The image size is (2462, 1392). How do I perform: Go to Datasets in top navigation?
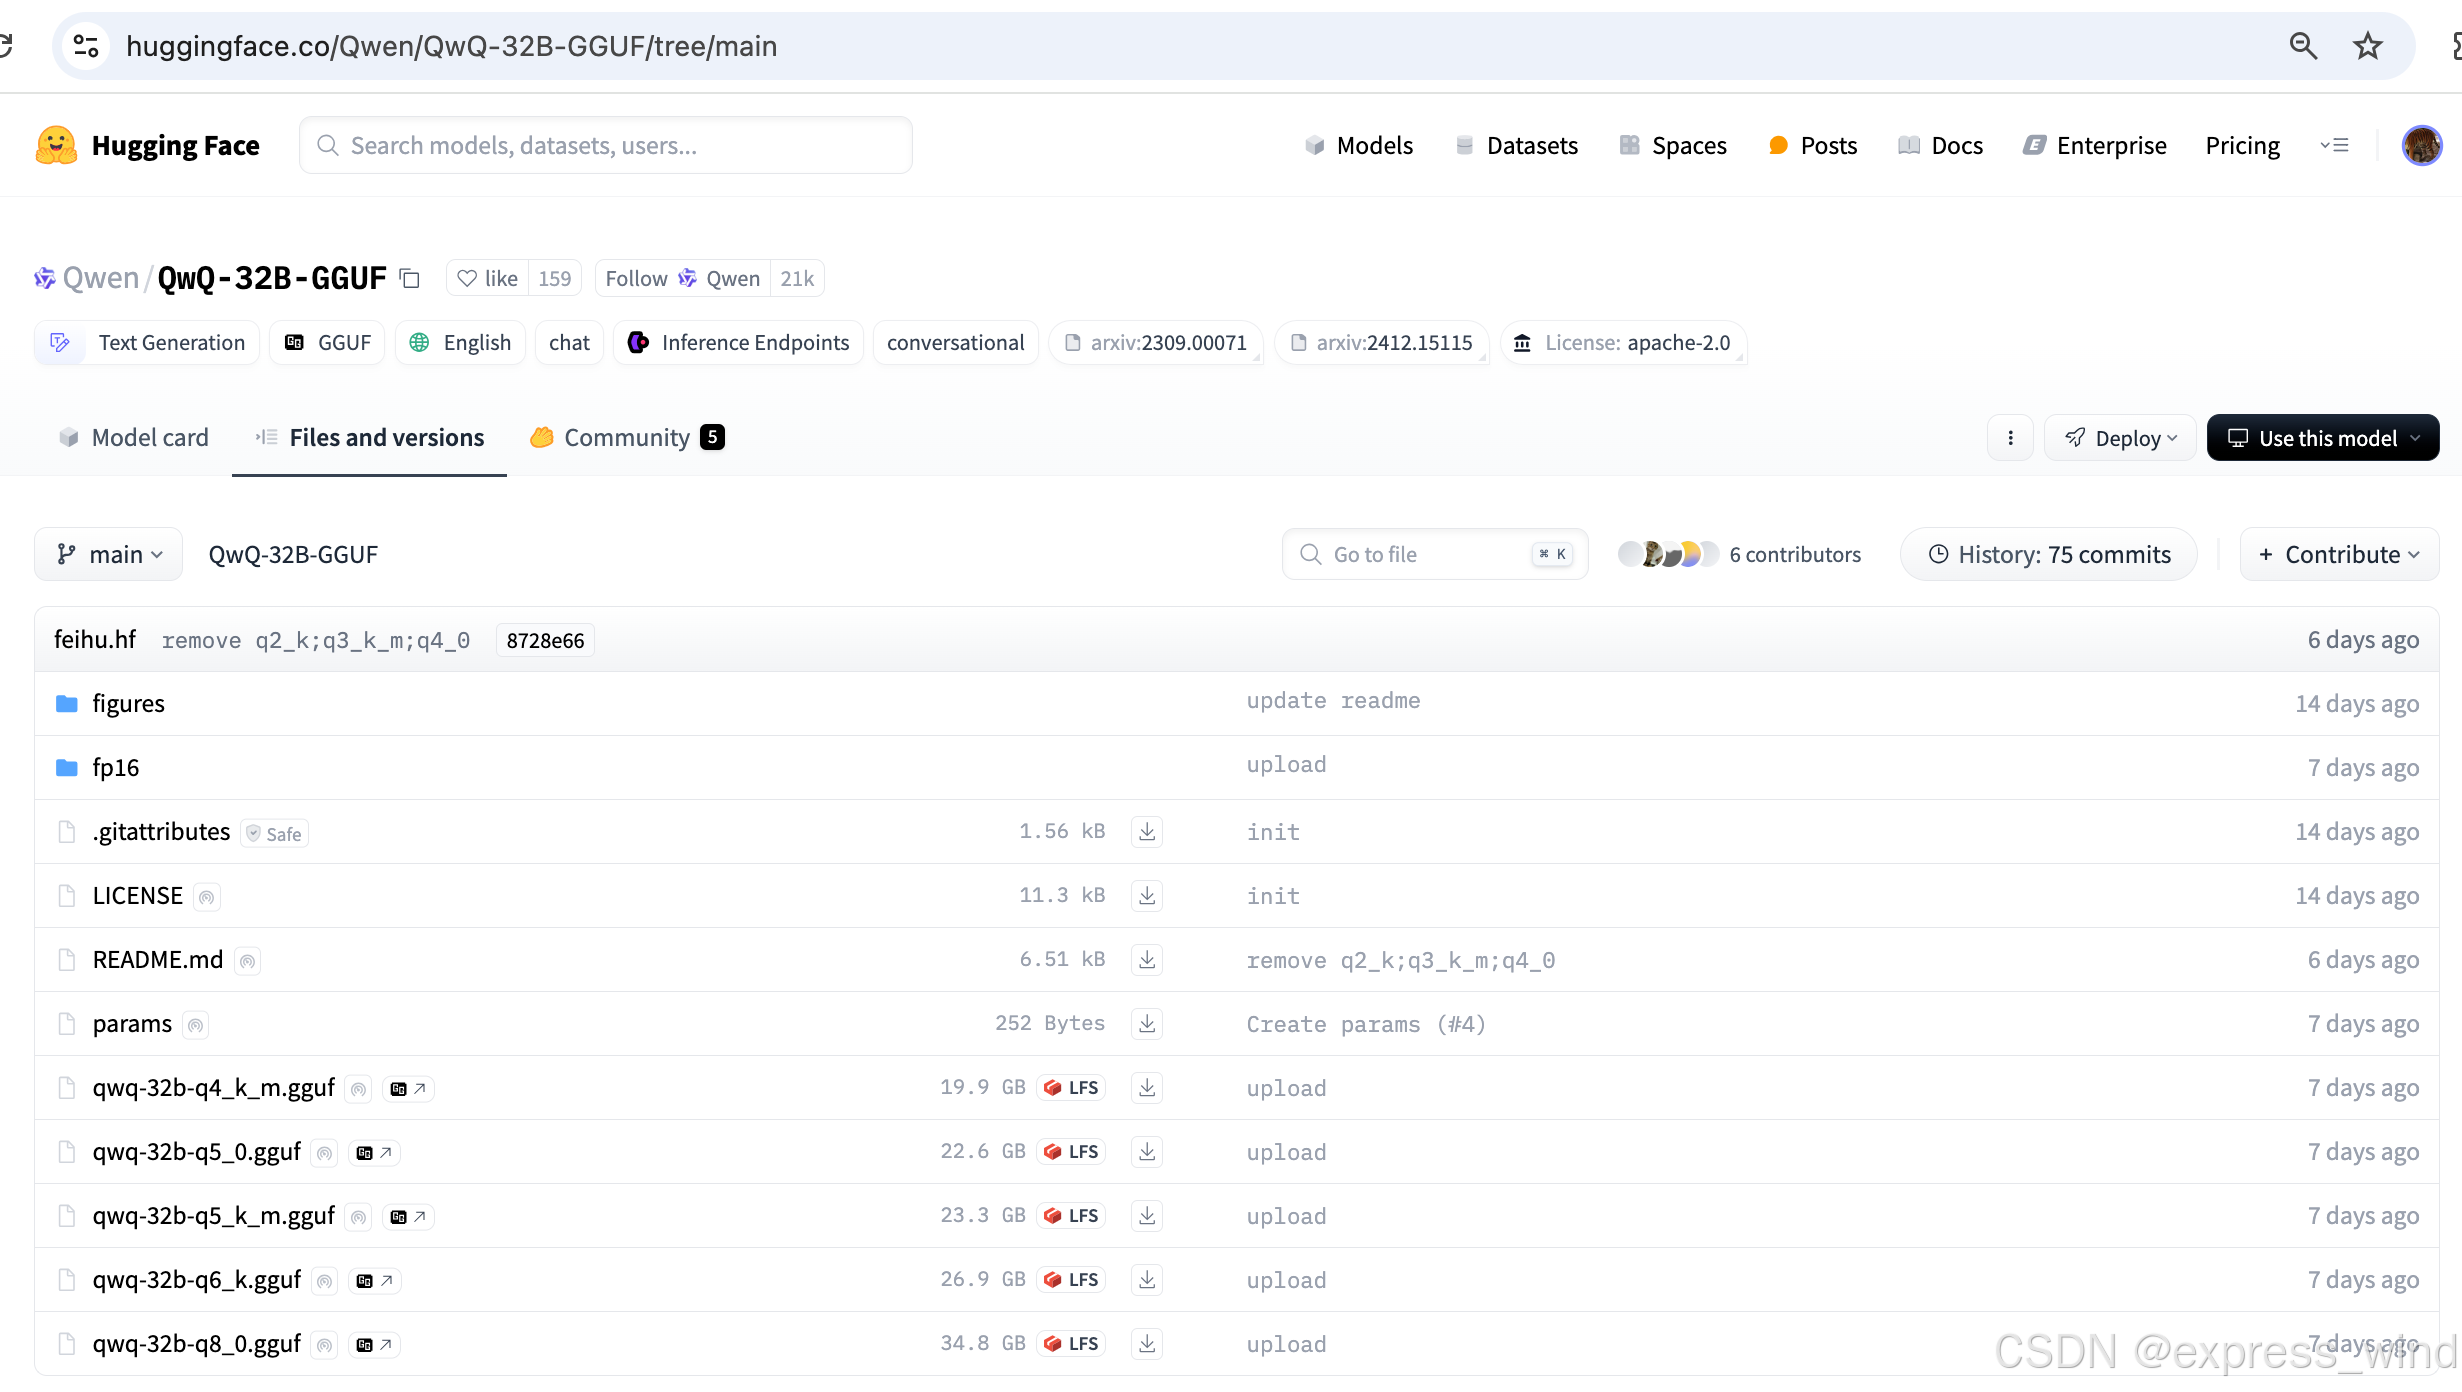point(1517,146)
